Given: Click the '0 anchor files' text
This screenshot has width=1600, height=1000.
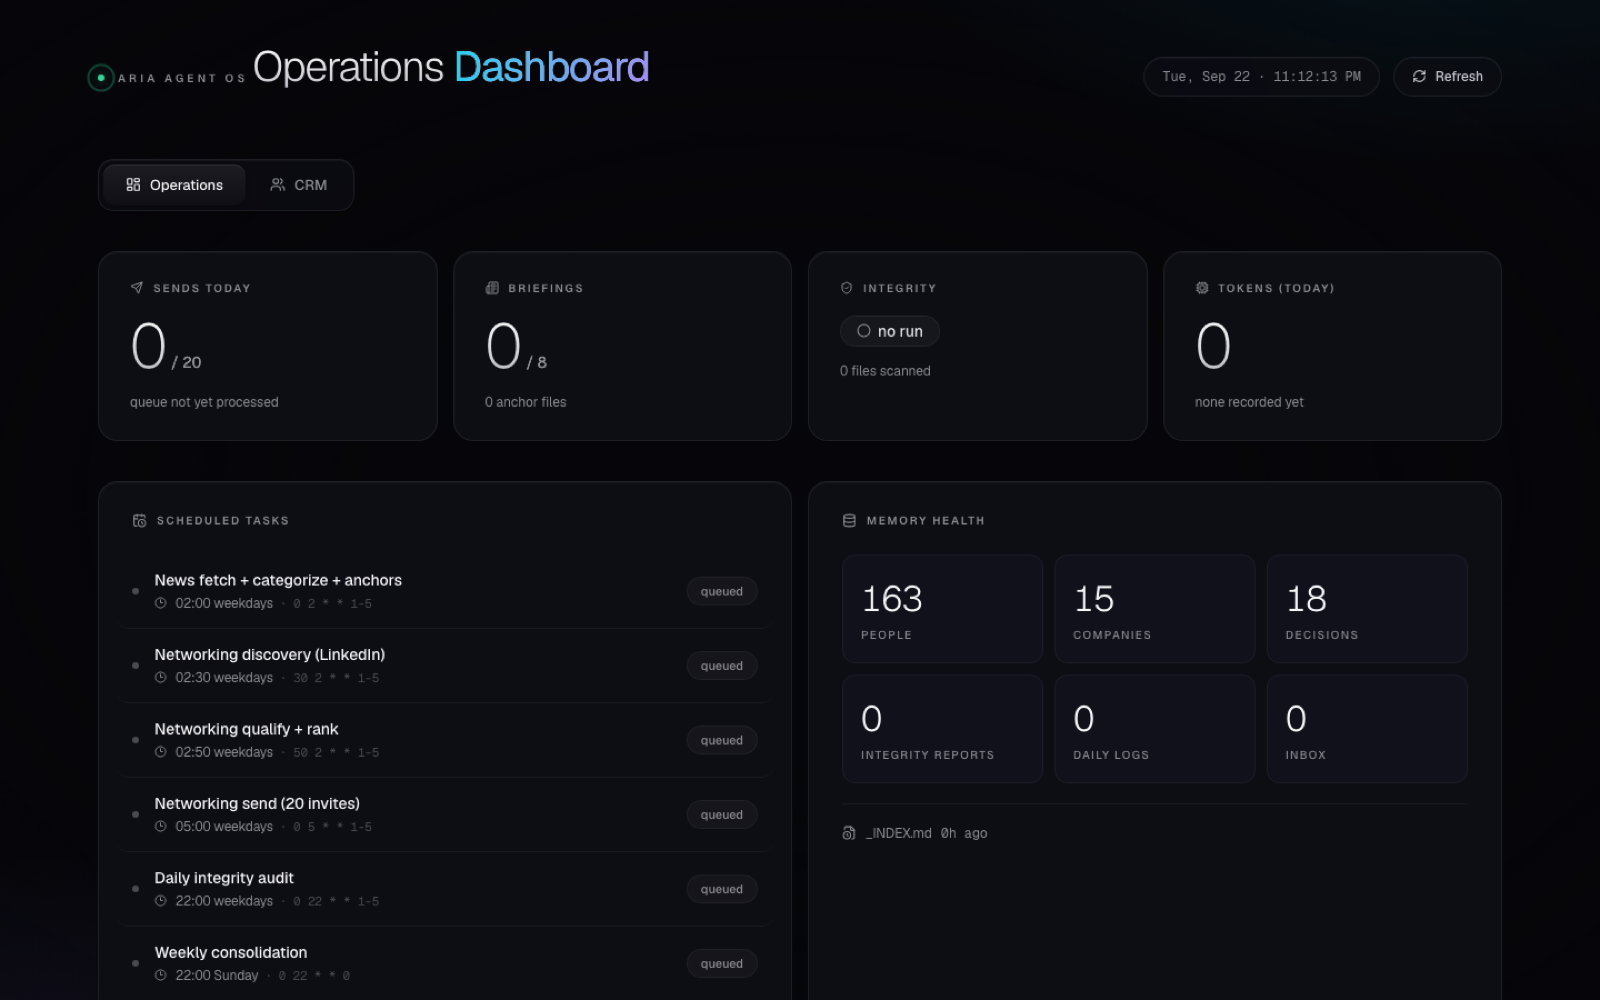Looking at the screenshot, I should pyautogui.click(x=526, y=402).
